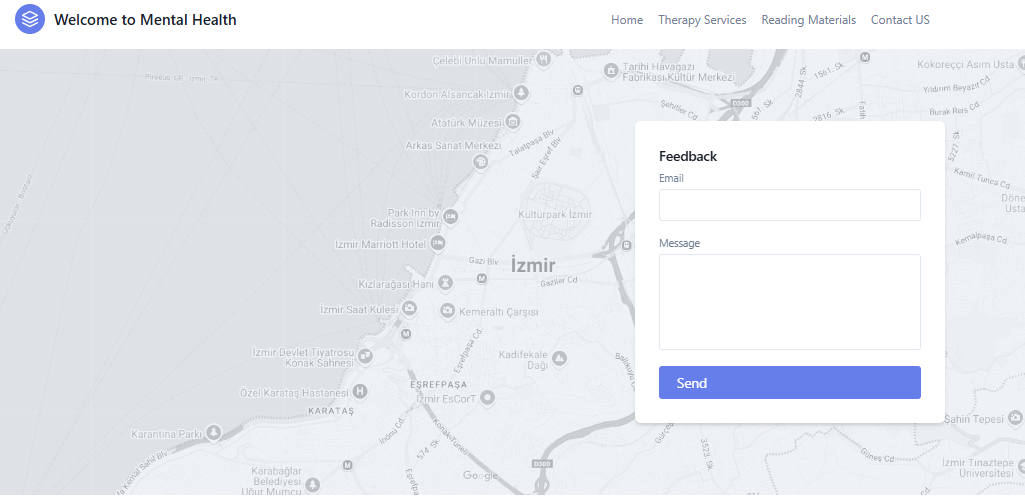Select the İzmir Marriott Hotel marker icon

pos(437,244)
